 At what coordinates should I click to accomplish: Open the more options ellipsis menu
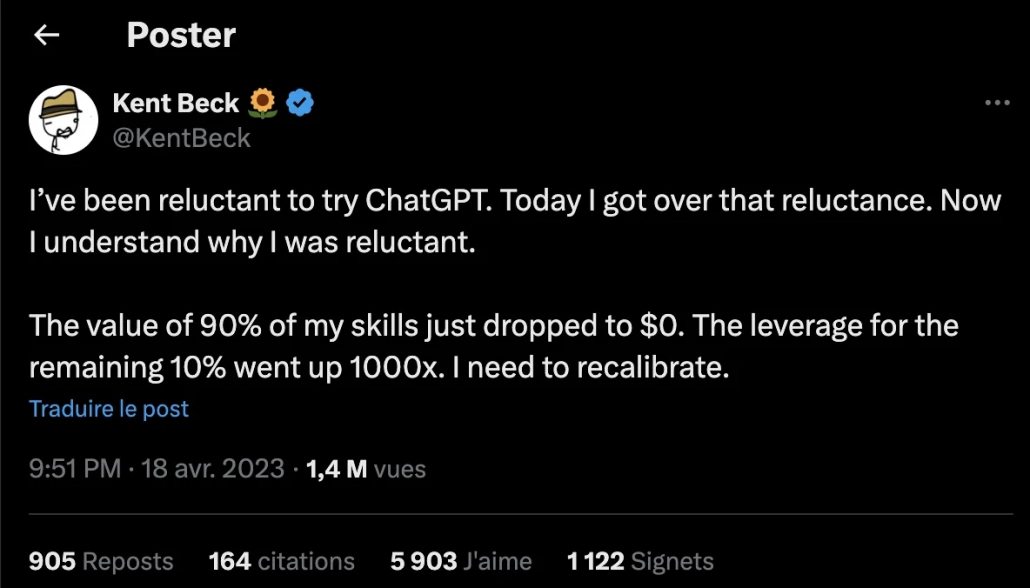click(x=996, y=101)
